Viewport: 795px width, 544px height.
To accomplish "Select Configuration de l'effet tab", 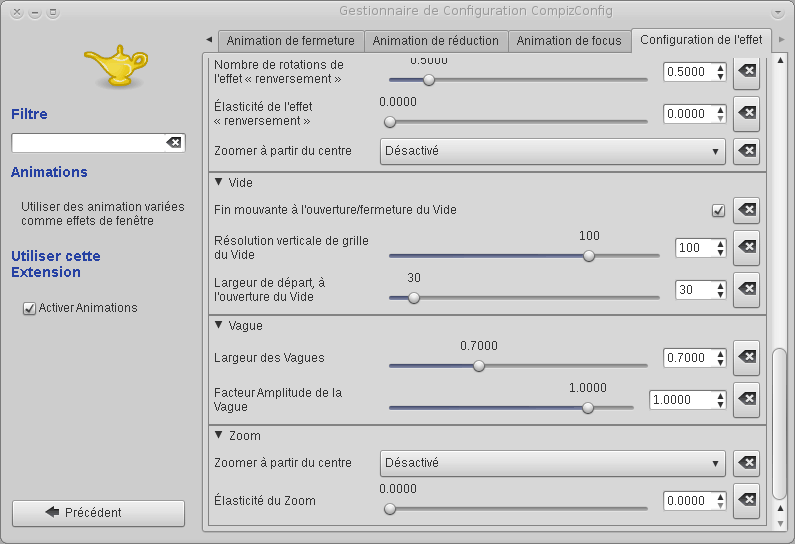I will (701, 40).
